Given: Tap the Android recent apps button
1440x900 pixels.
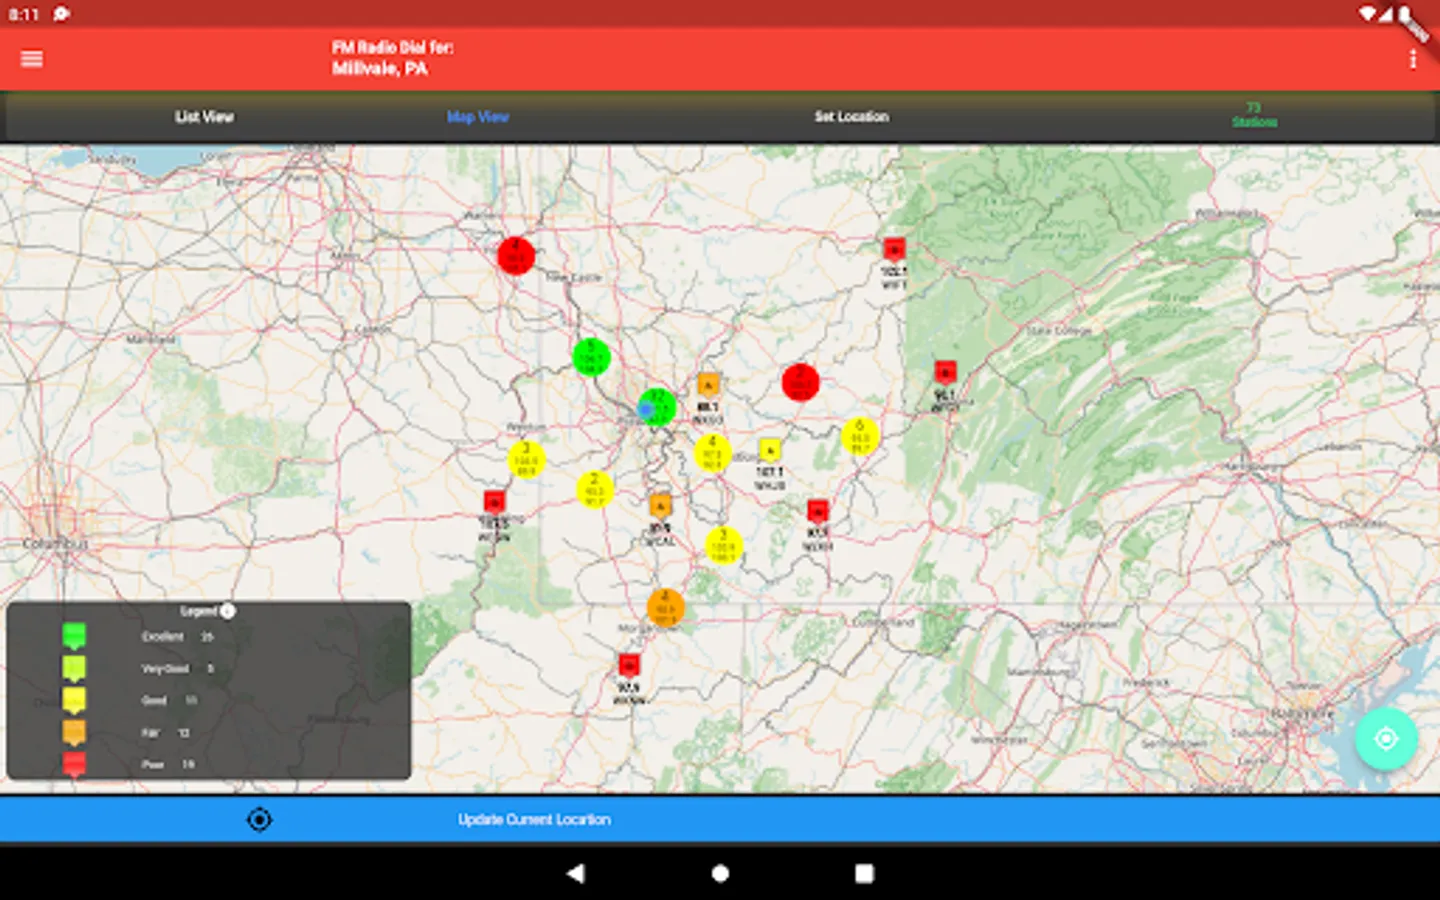Looking at the screenshot, I should [864, 873].
